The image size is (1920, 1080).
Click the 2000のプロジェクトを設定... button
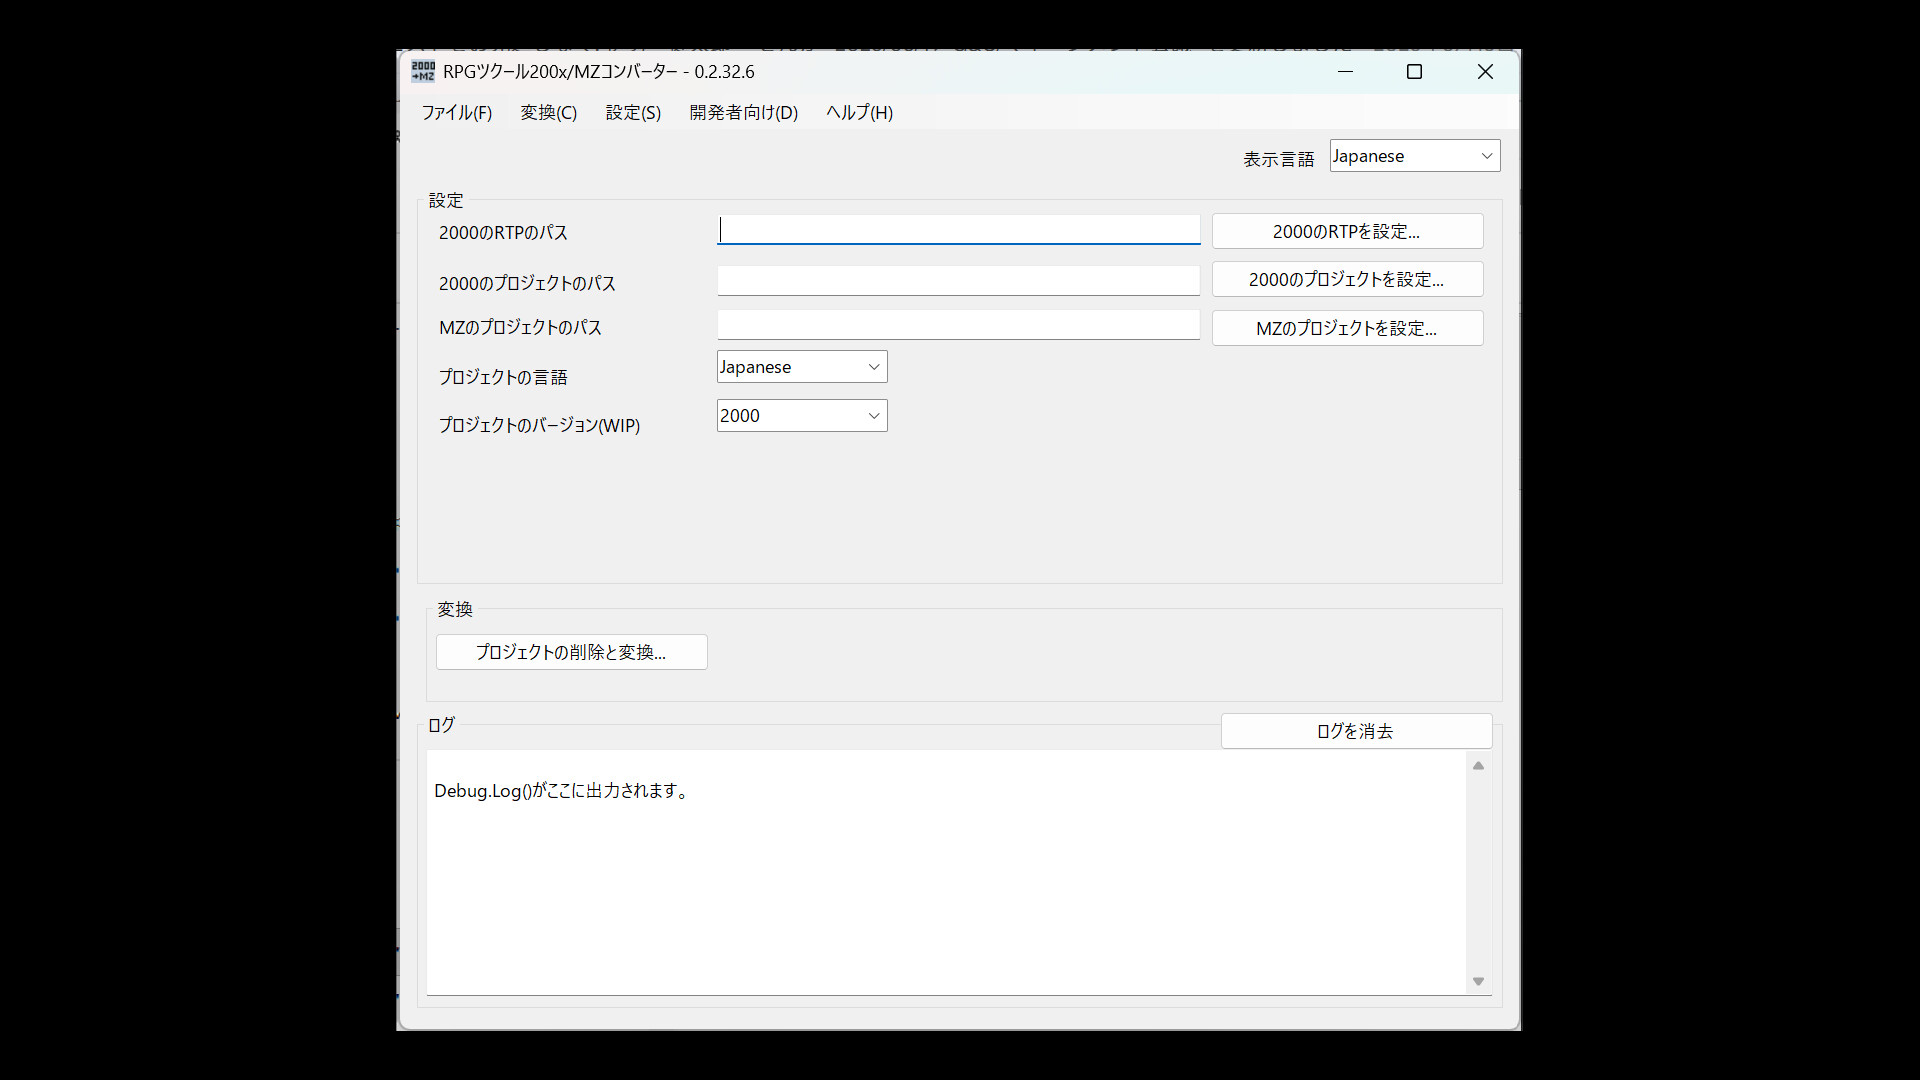[1347, 279]
